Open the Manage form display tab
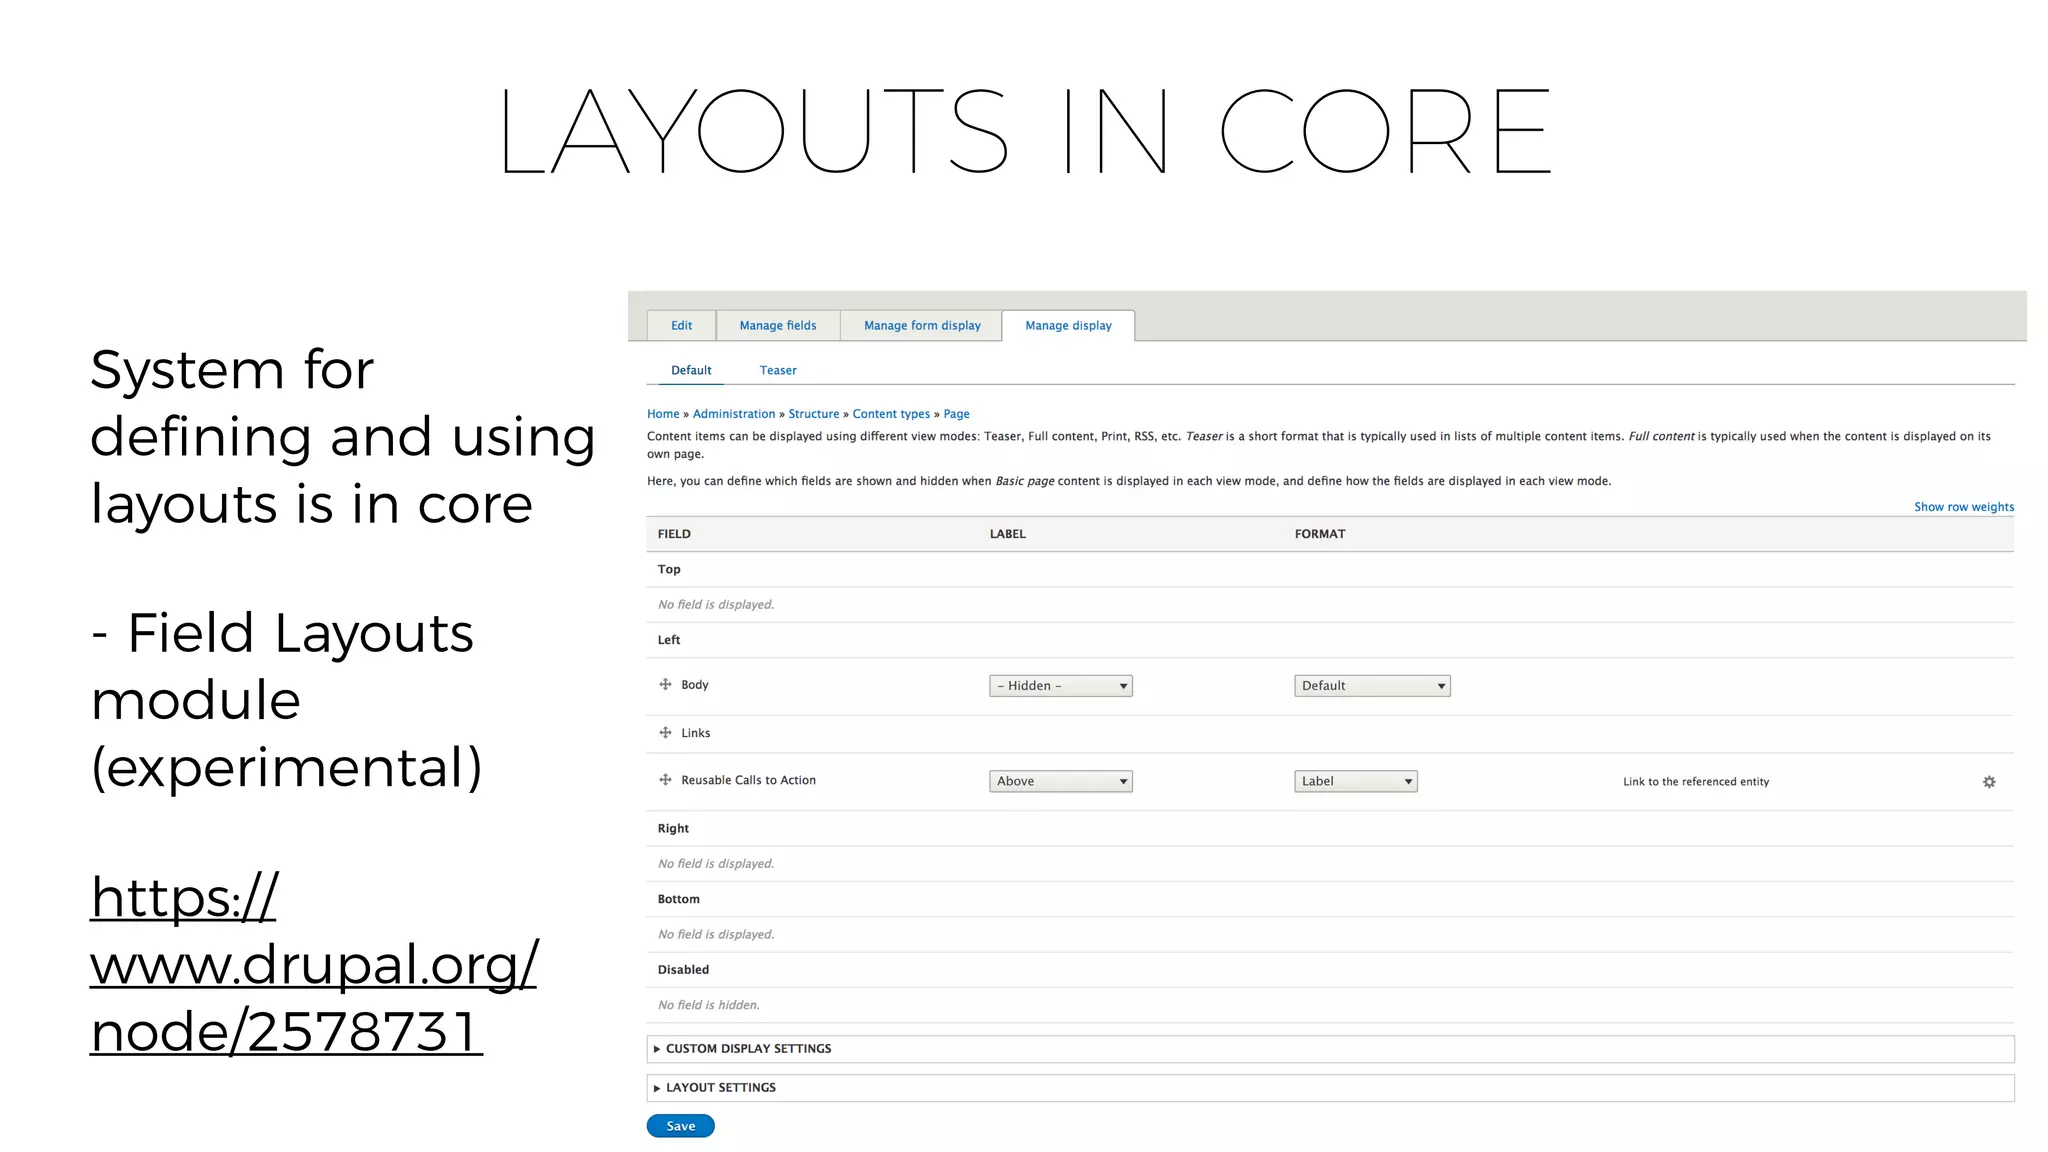The width and height of the screenshot is (2048, 1152). [922, 325]
